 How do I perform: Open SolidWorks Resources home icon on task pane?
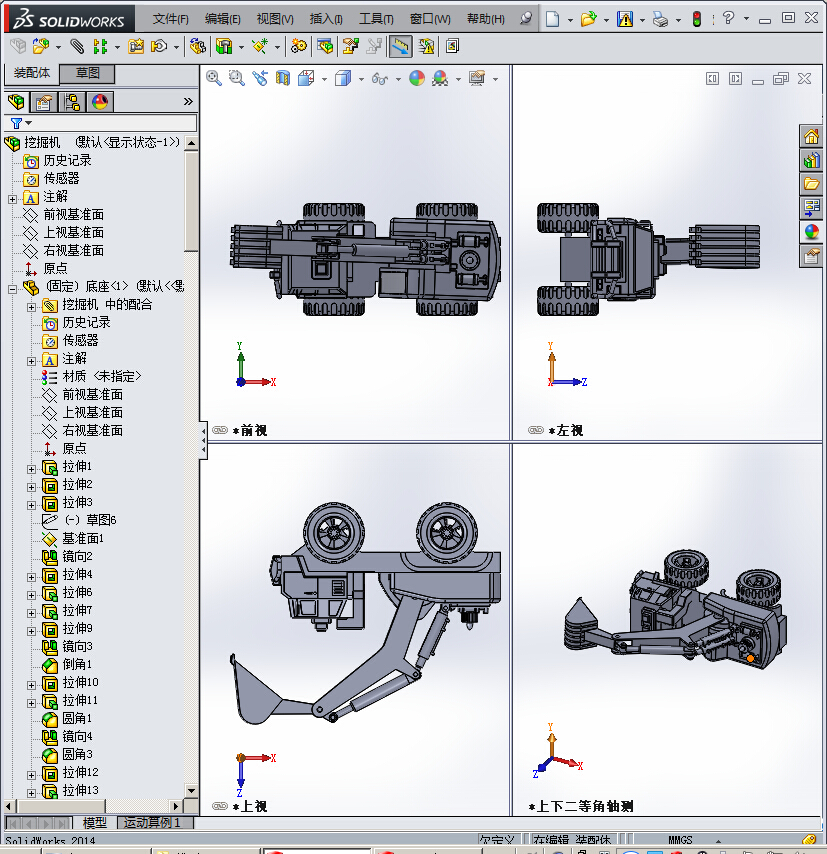811,136
